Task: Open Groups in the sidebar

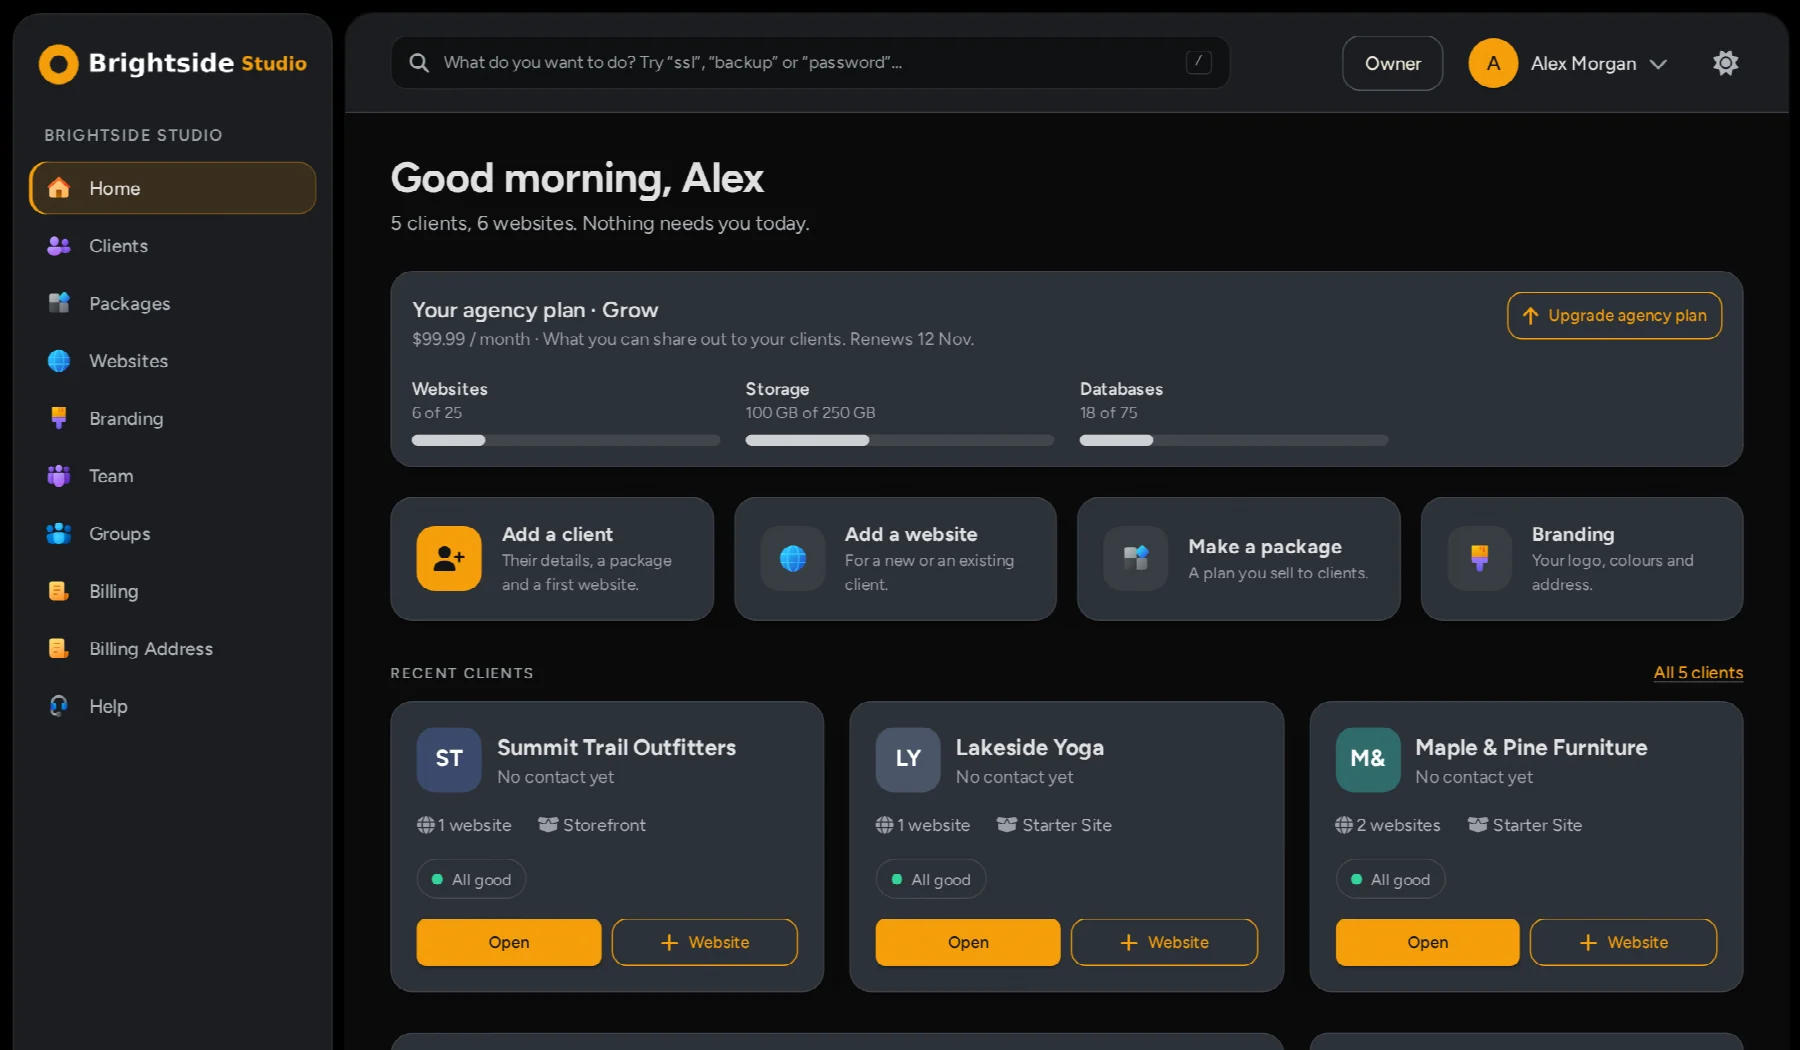Action: 173,533
